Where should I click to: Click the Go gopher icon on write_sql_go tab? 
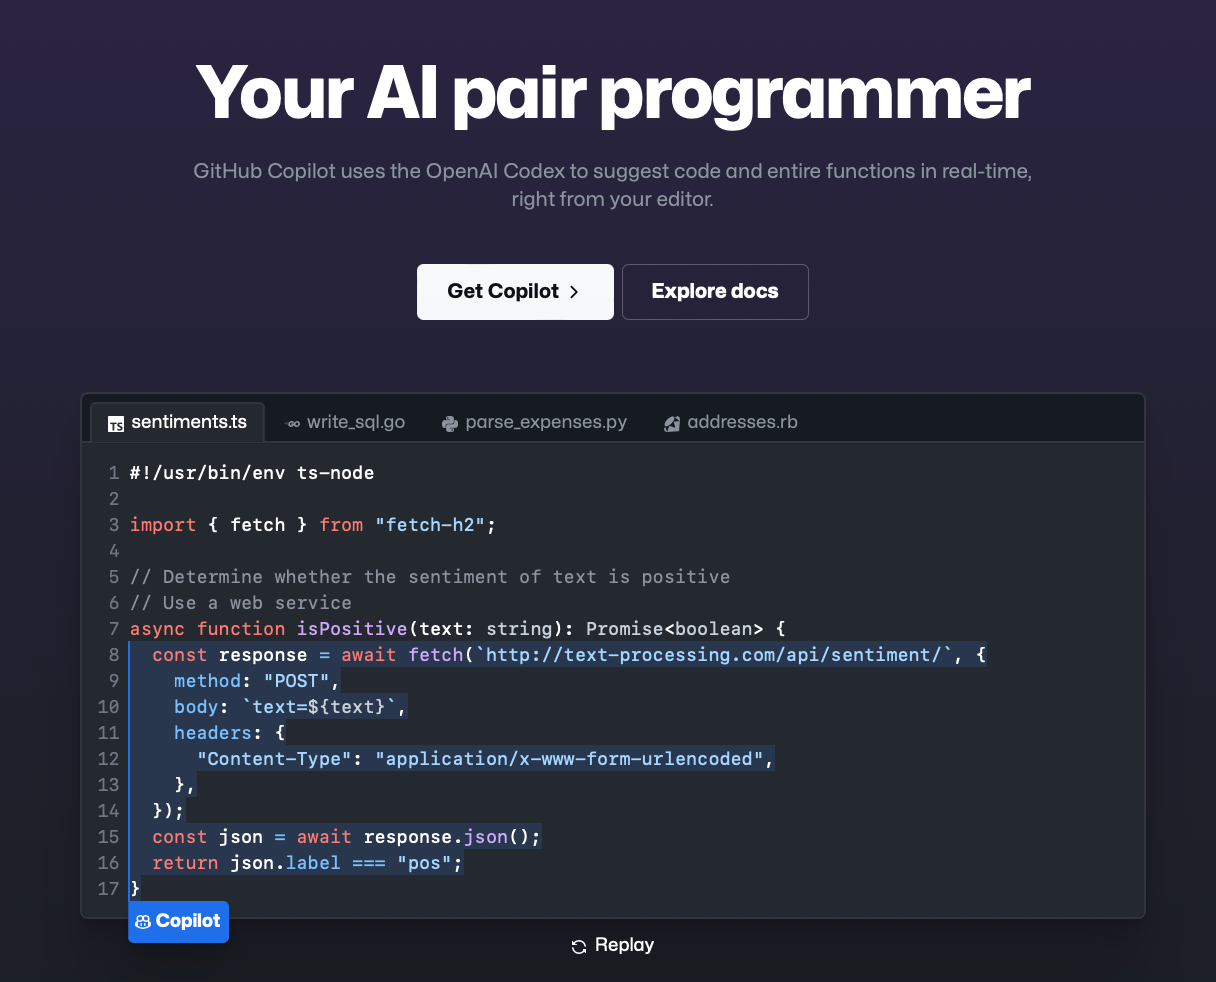[293, 422]
